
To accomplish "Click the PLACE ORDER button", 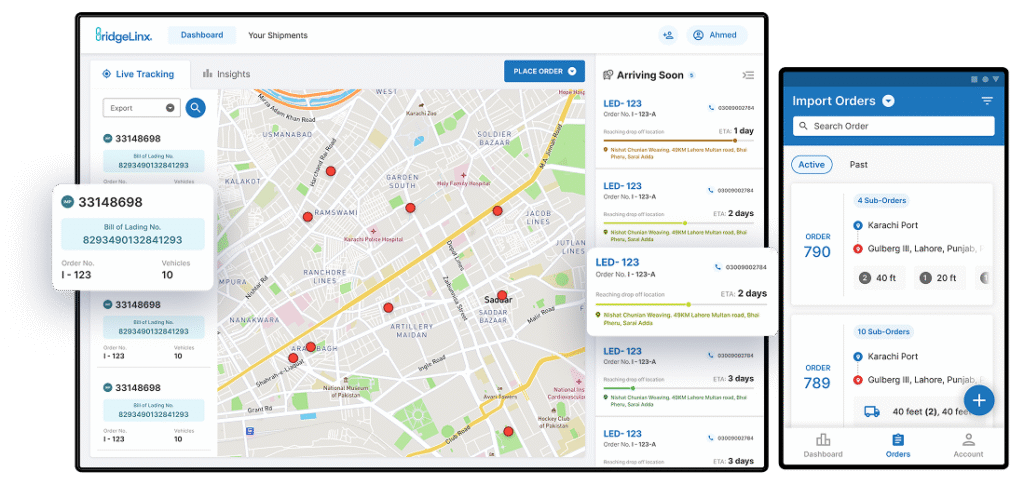I will coord(544,71).
